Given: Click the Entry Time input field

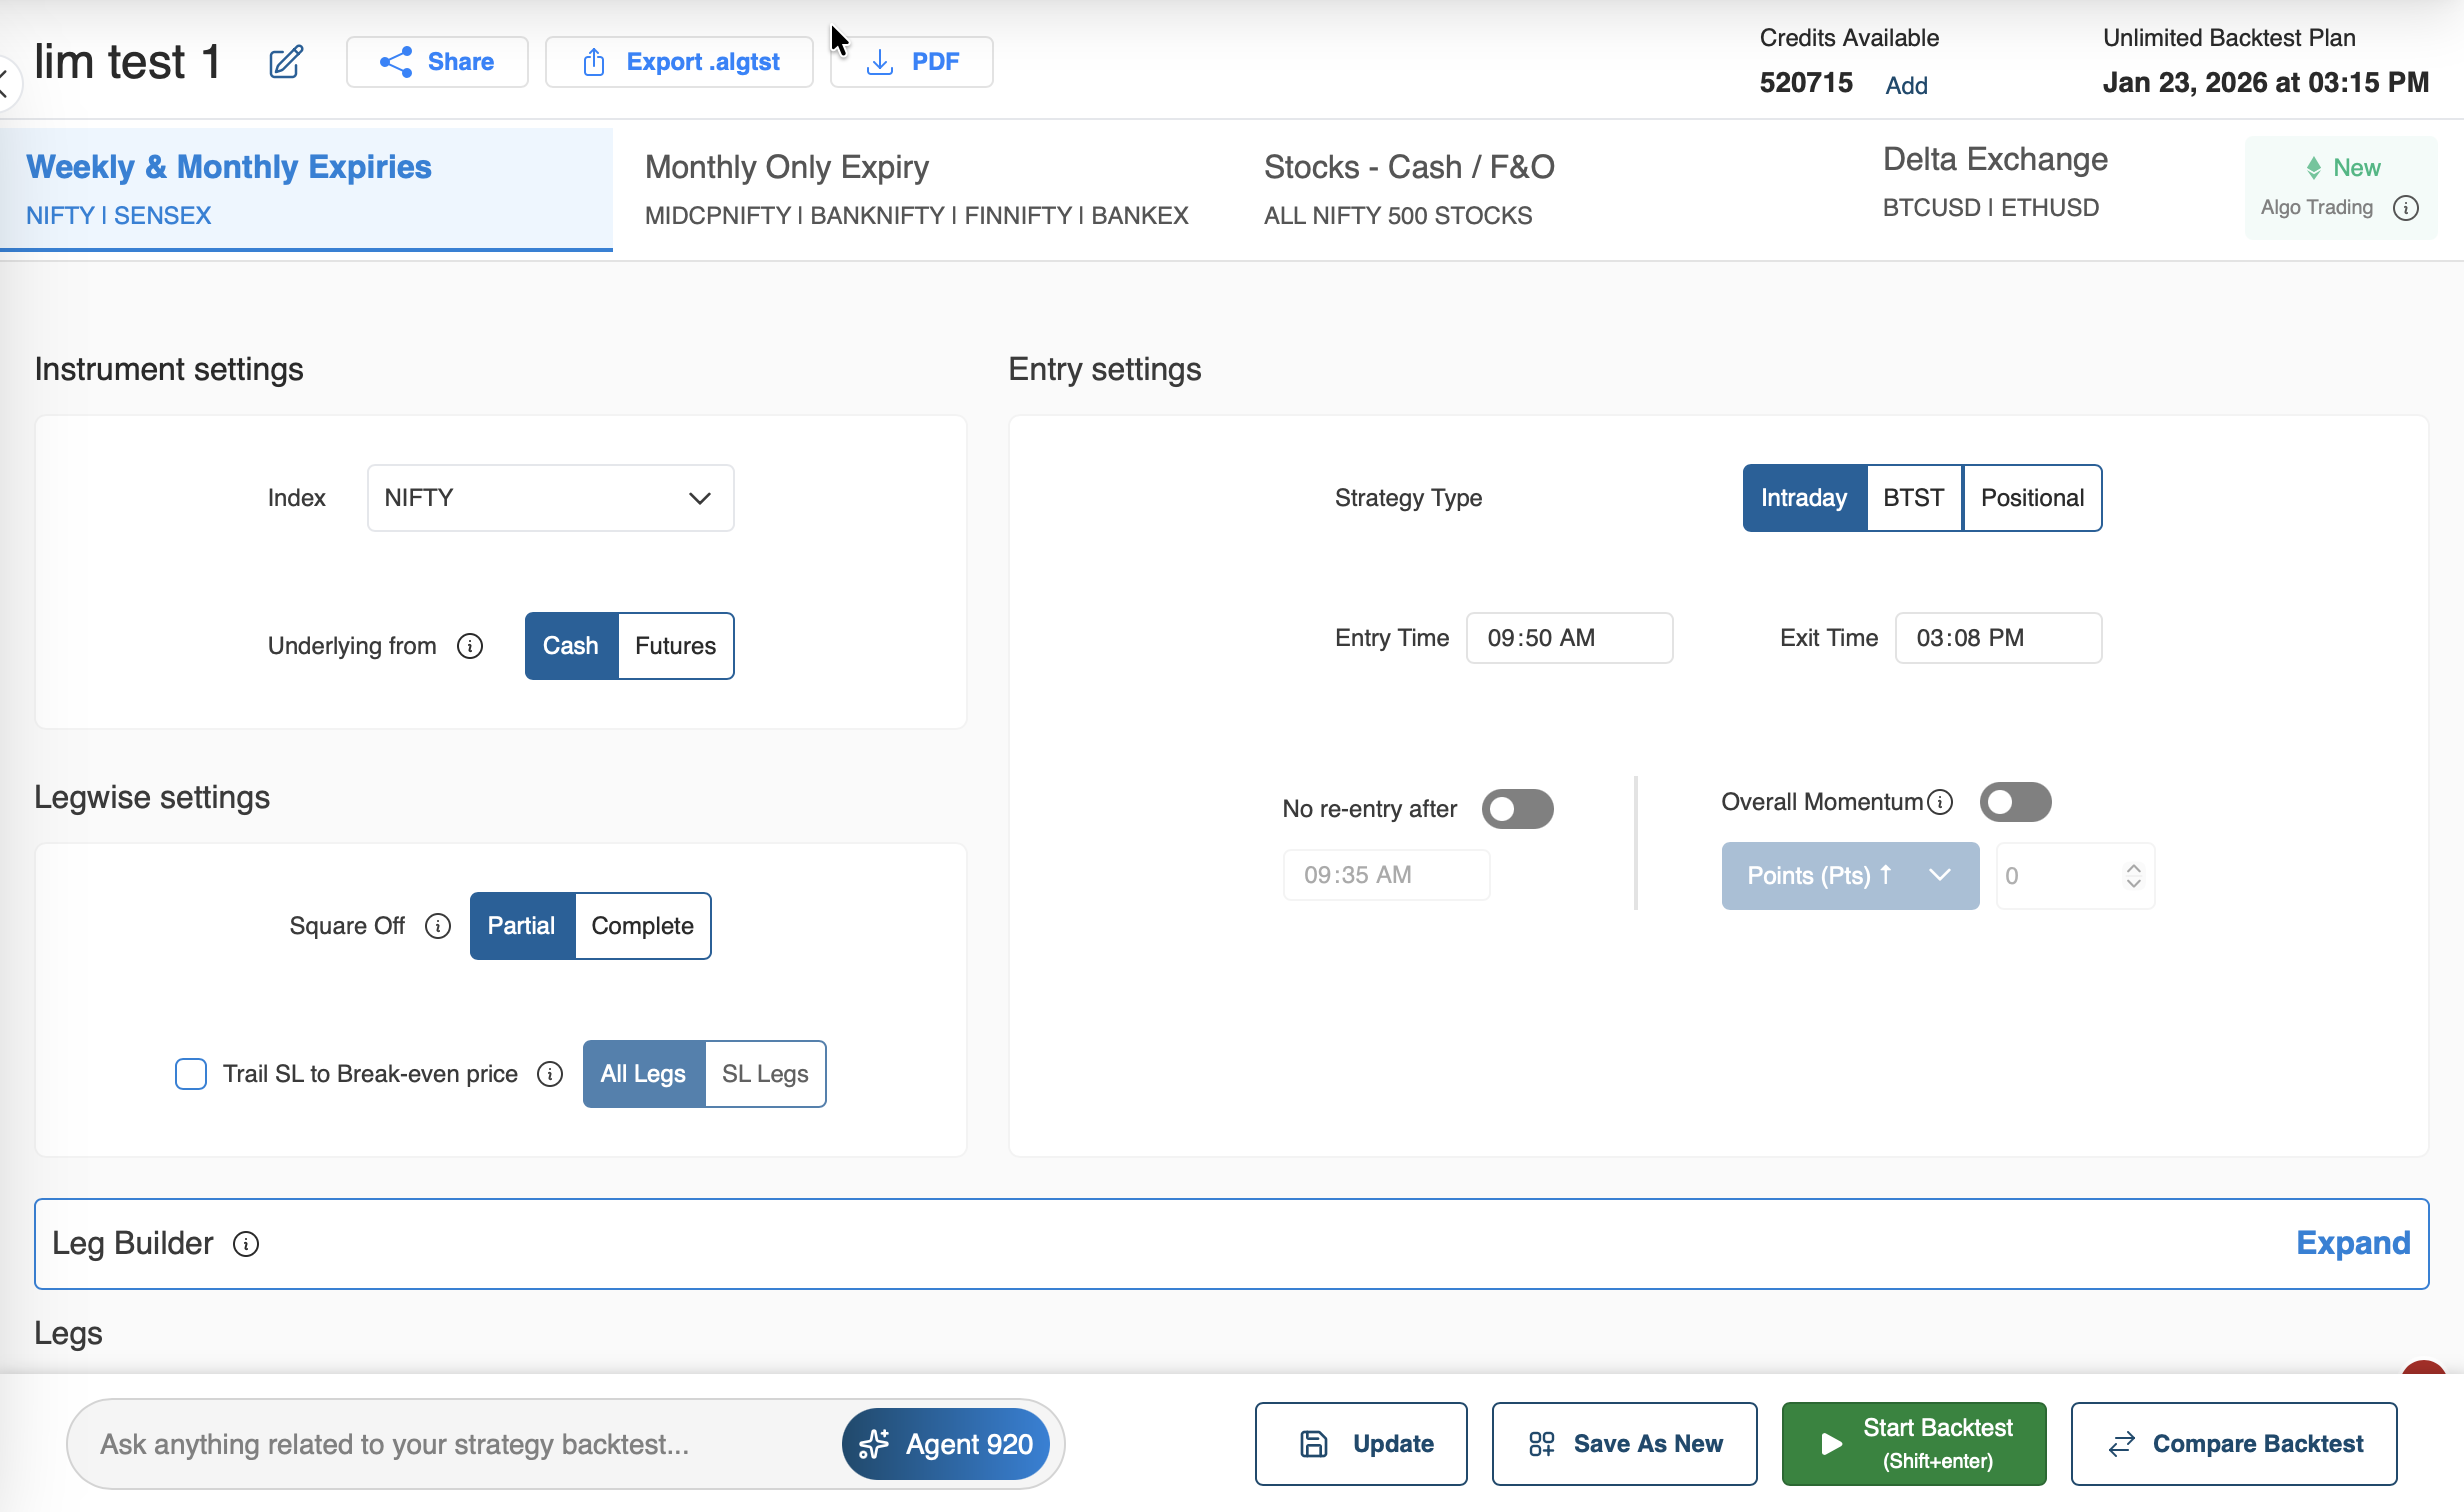Looking at the screenshot, I should click(1568, 638).
